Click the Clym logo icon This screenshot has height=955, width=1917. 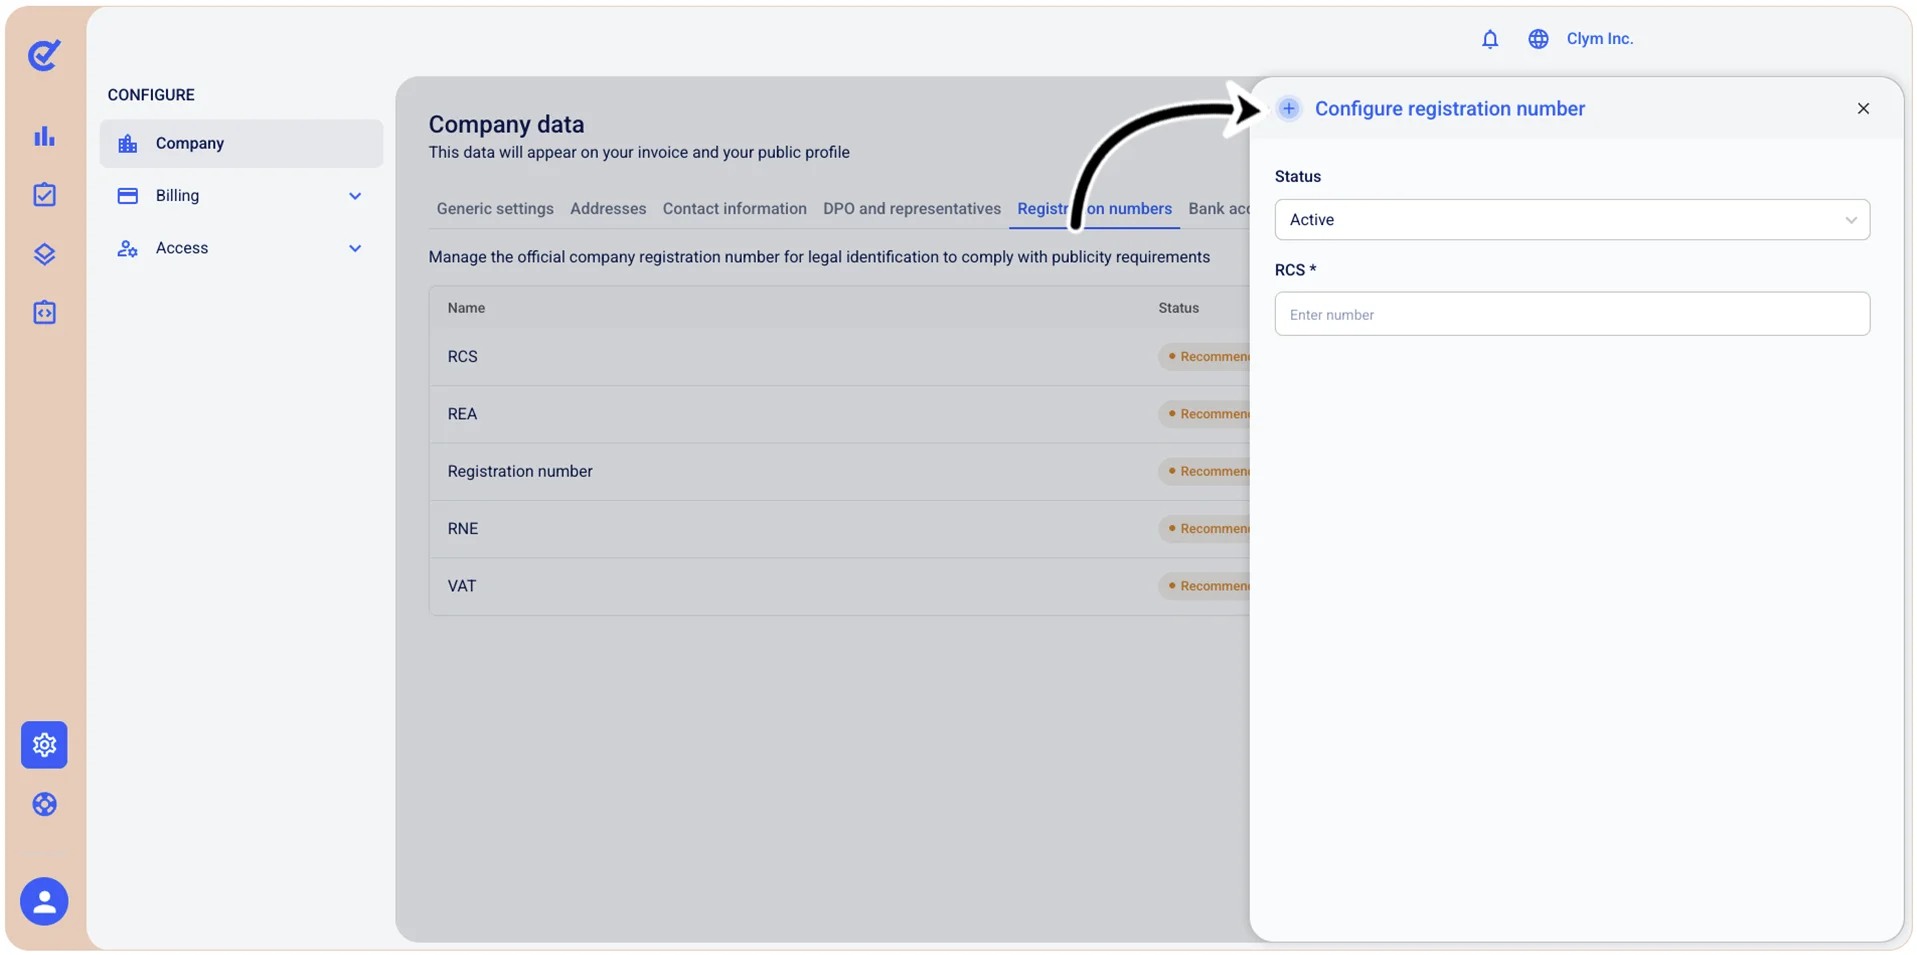(44, 55)
